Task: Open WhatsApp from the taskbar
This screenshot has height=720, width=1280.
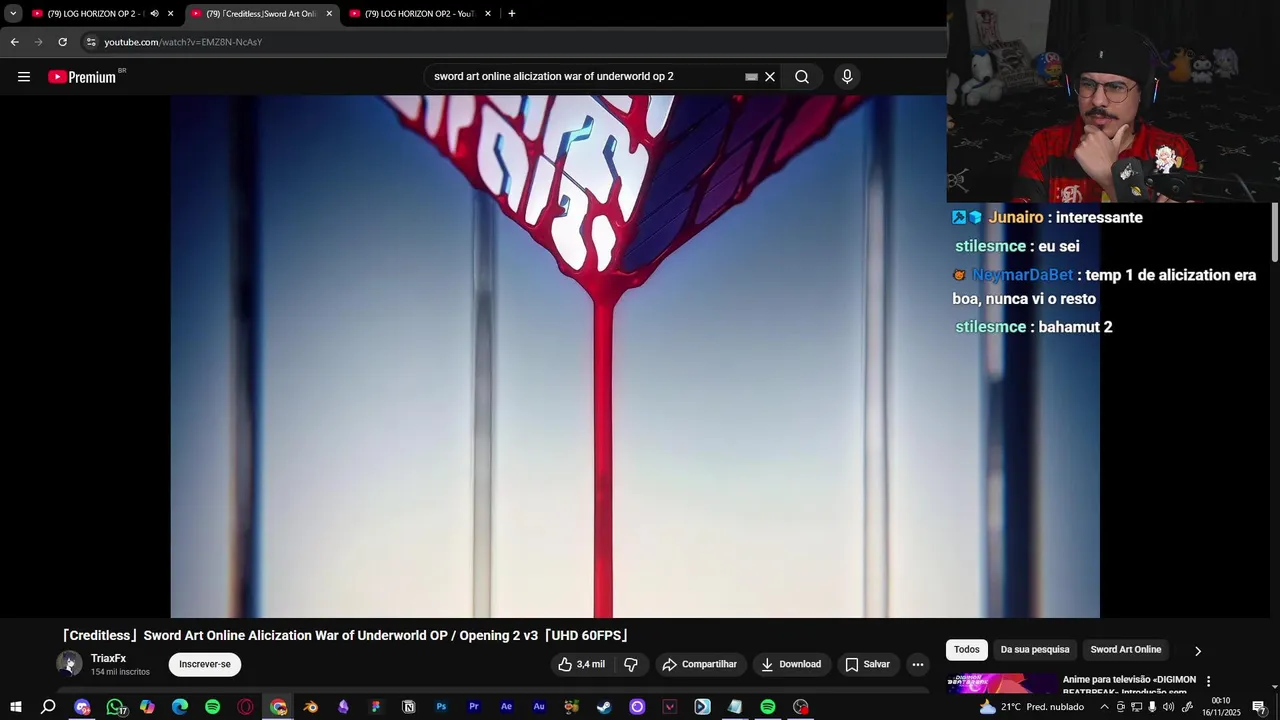Action: [115, 707]
